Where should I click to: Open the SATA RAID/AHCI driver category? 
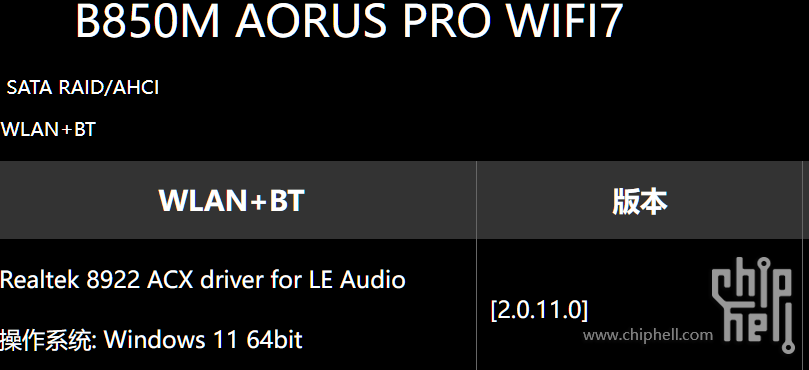[83, 88]
